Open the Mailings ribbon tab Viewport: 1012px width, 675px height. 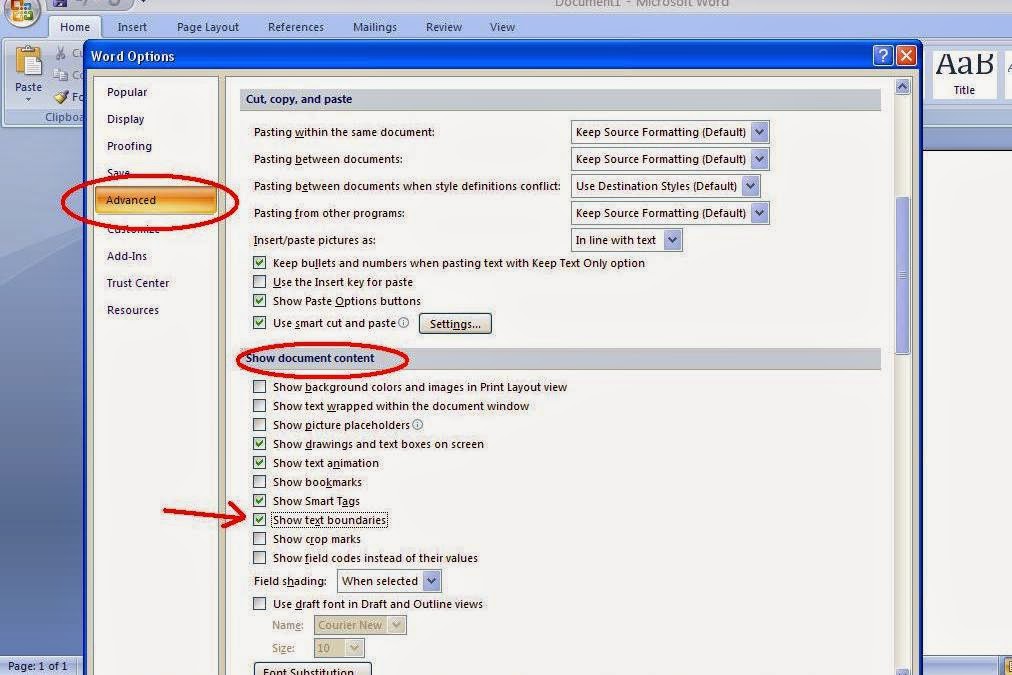tap(374, 27)
